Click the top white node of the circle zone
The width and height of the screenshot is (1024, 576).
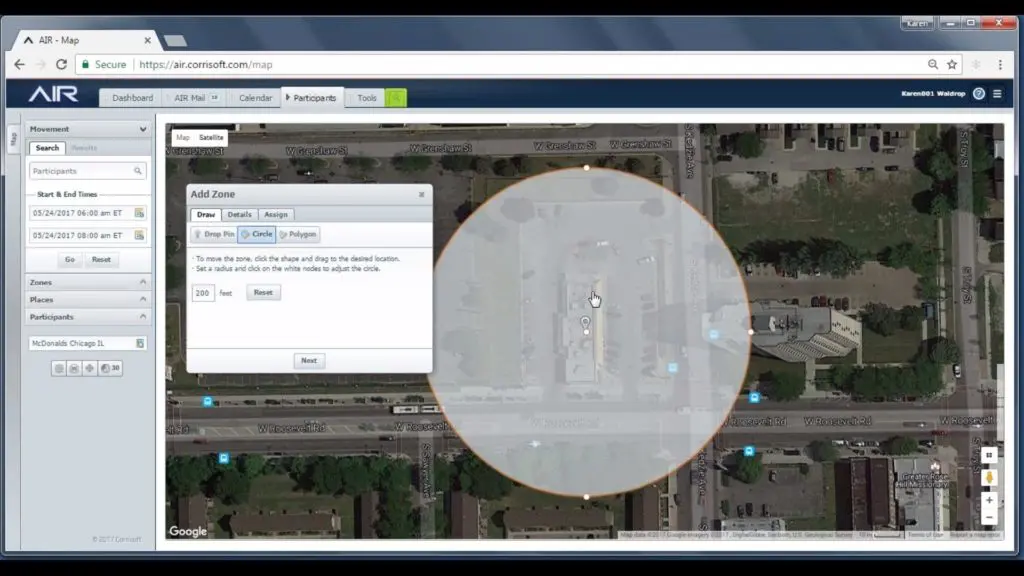[586, 168]
